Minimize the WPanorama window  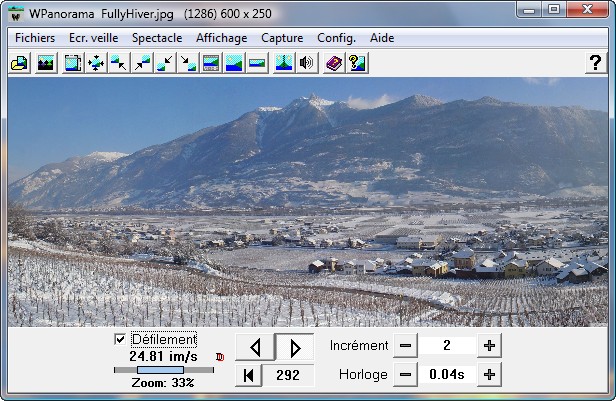(529, 10)
